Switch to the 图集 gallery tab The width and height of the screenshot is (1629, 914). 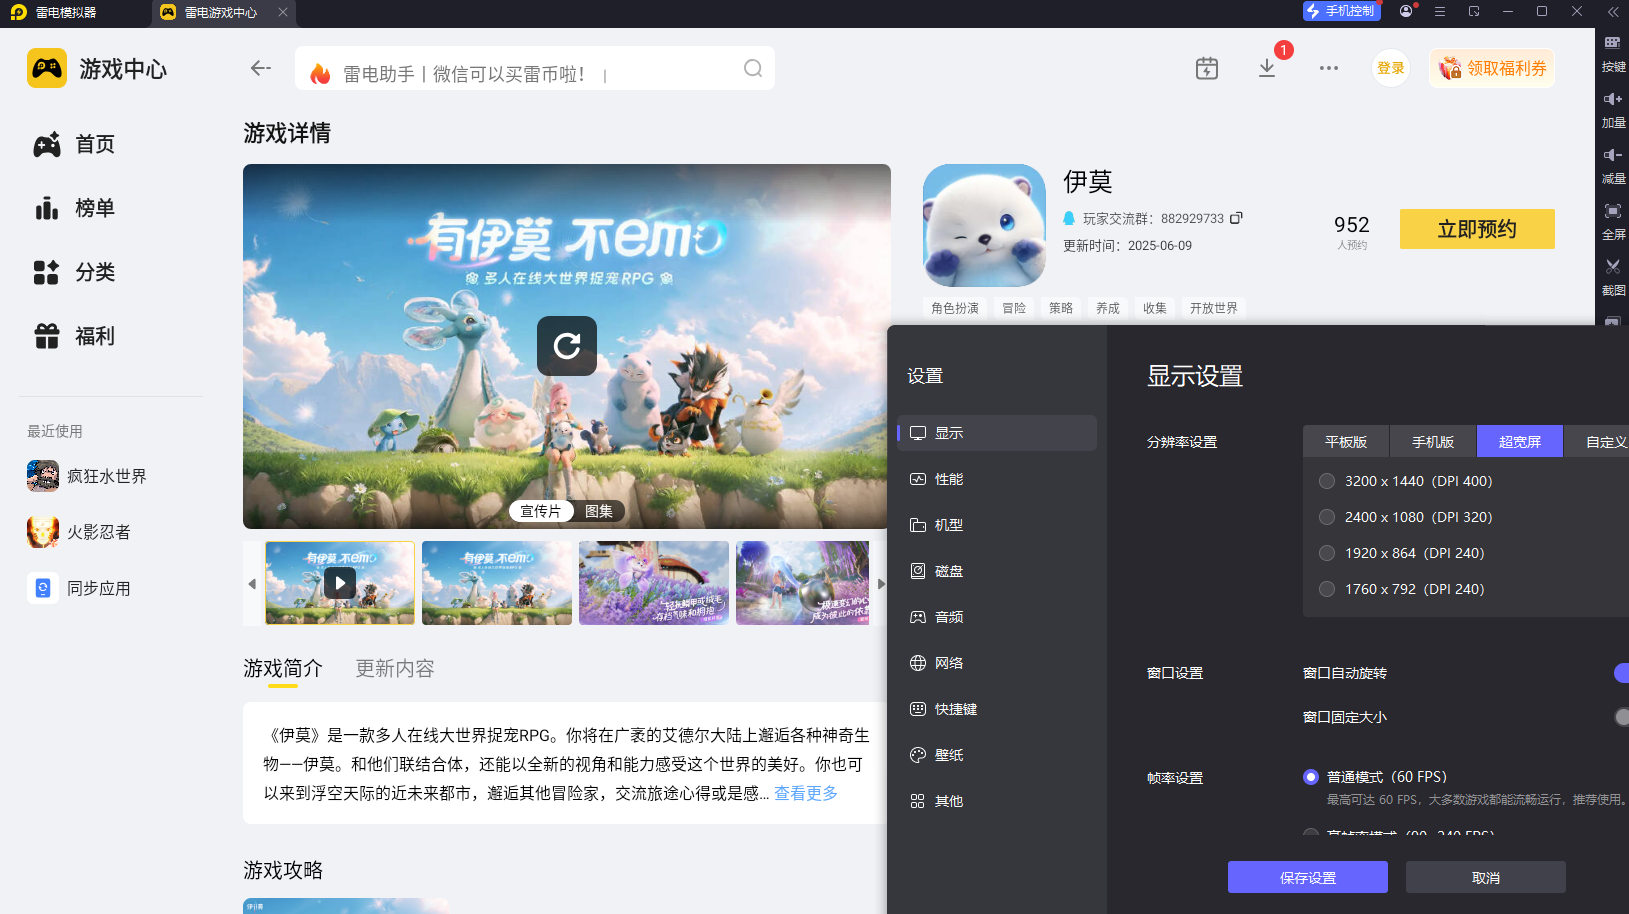pyautogui.click(x=598, y=510)
